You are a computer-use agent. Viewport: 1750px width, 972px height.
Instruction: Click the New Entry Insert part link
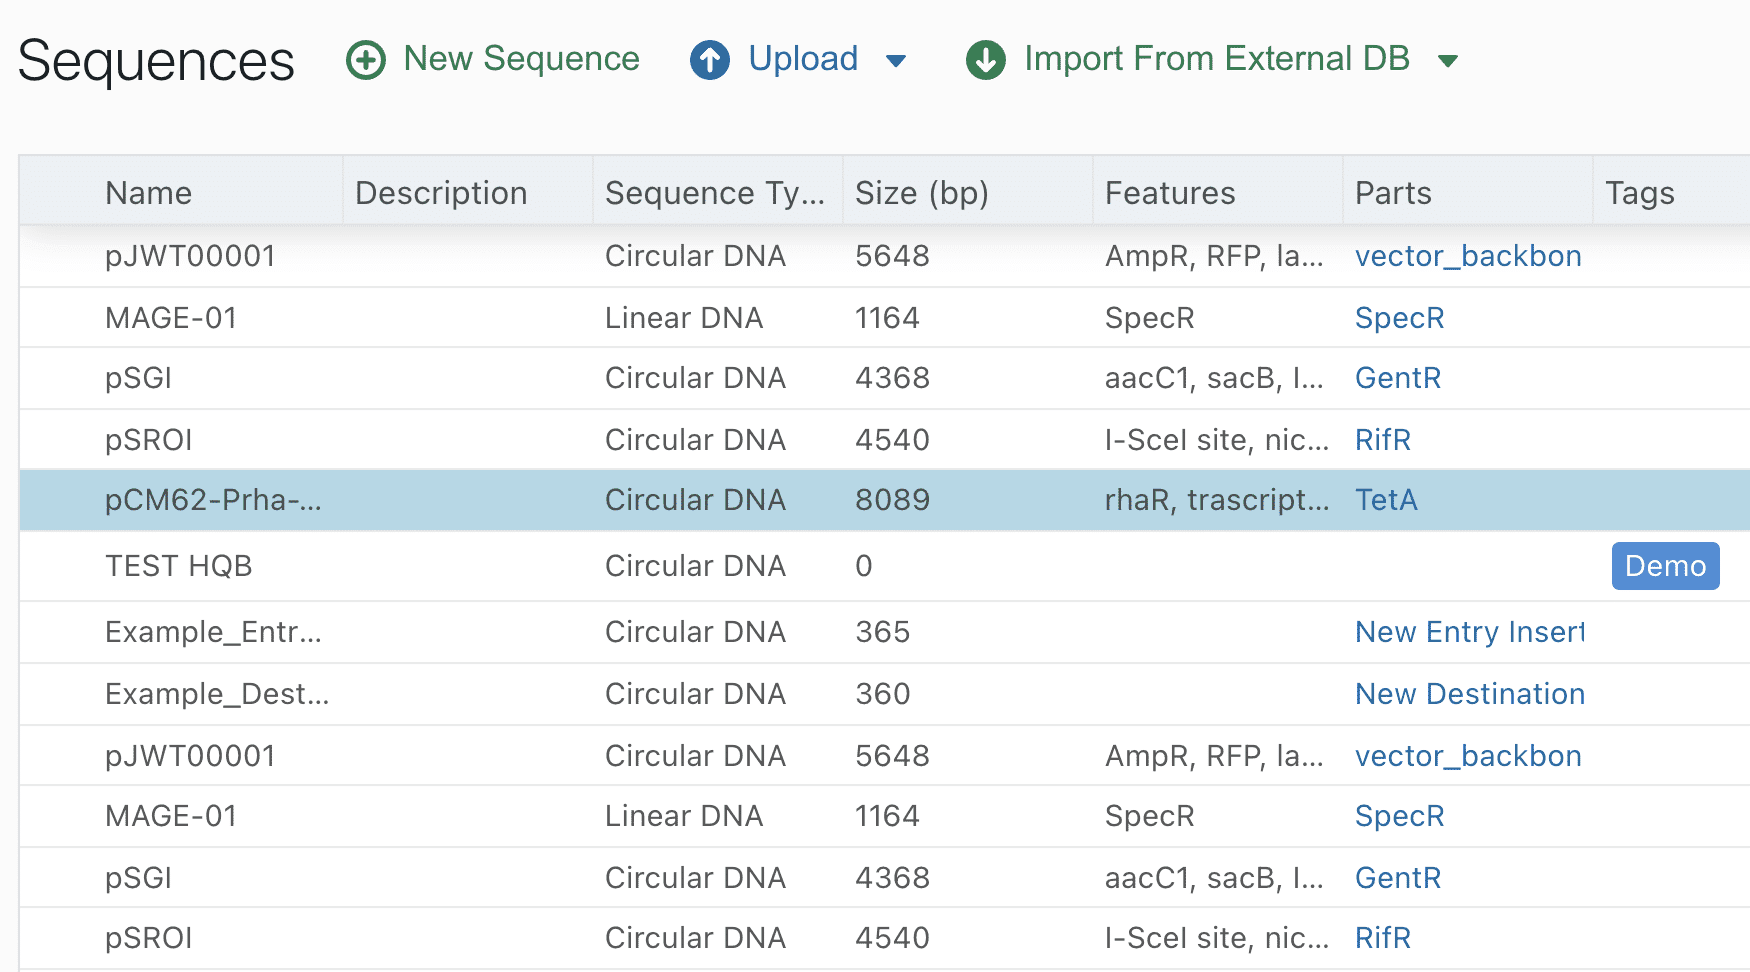tap(1470, 632)
